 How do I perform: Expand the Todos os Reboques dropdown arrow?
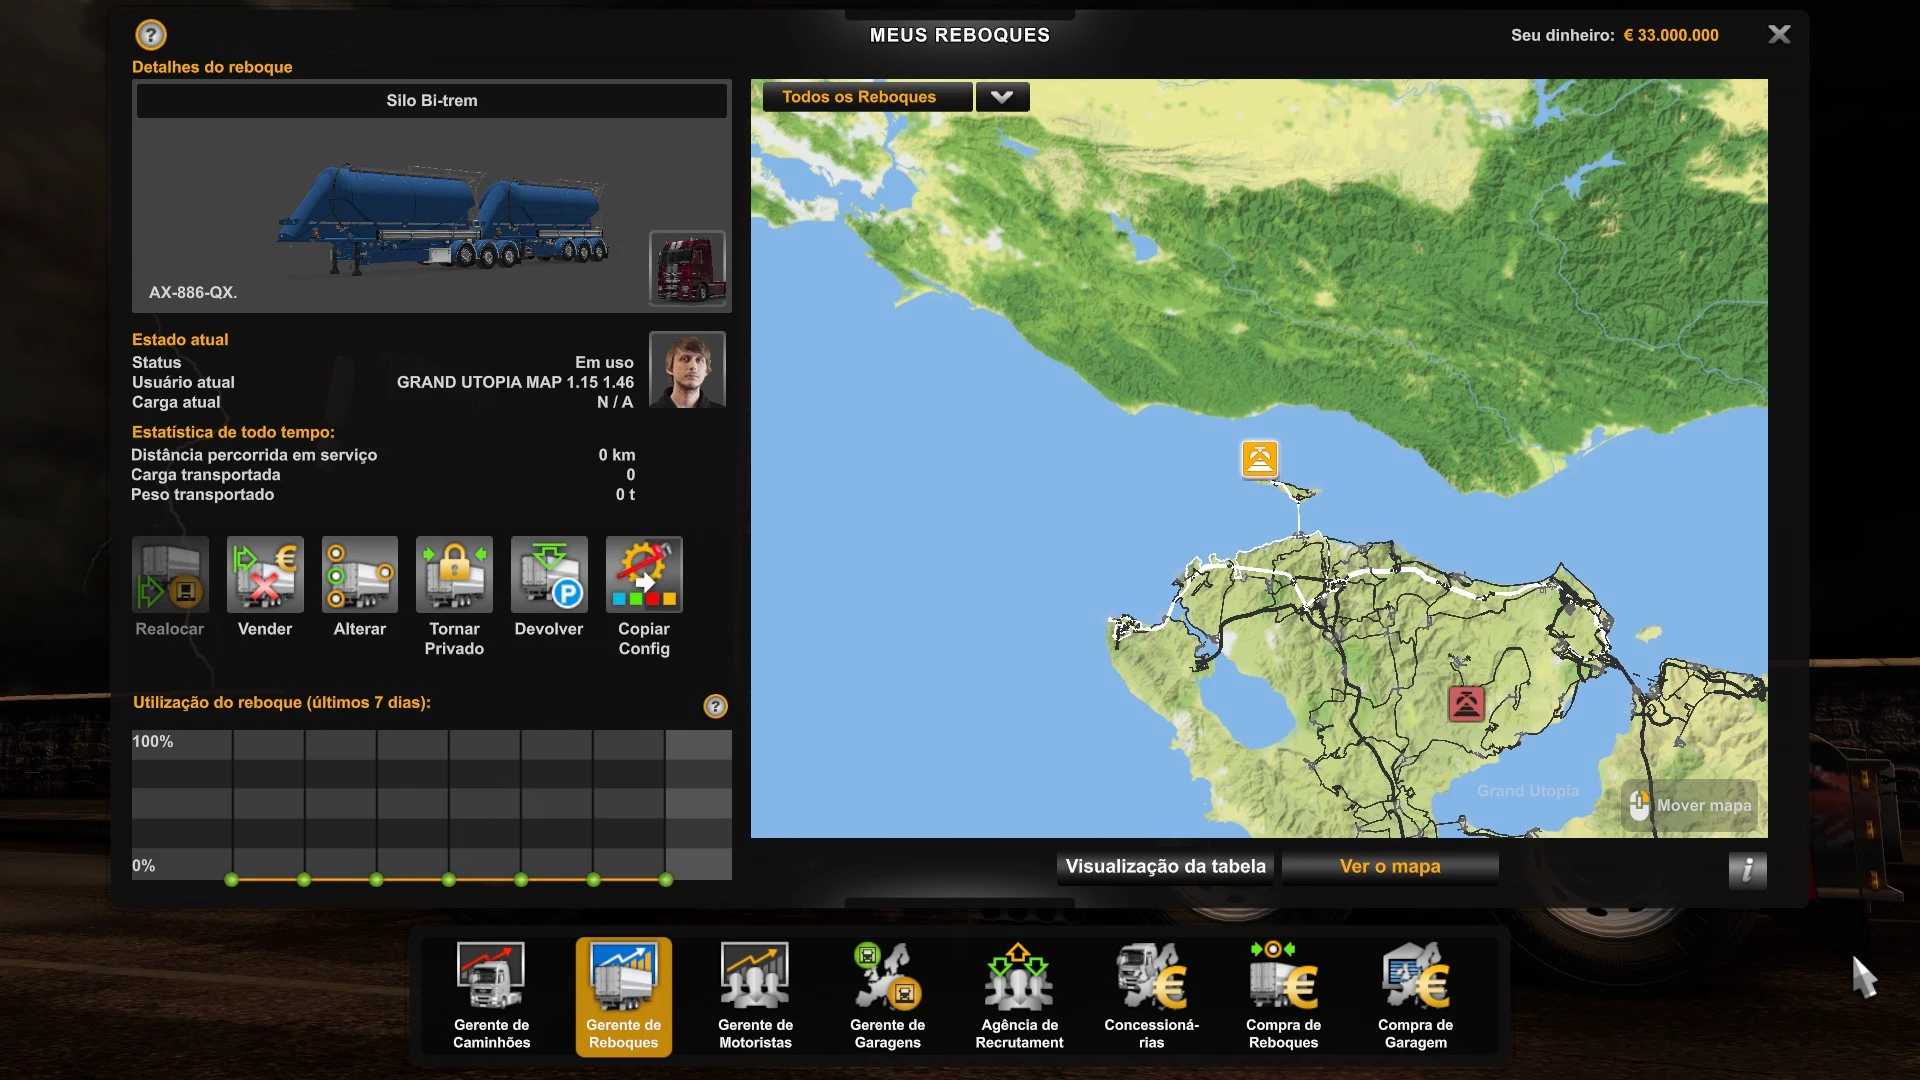point(1002,97)
